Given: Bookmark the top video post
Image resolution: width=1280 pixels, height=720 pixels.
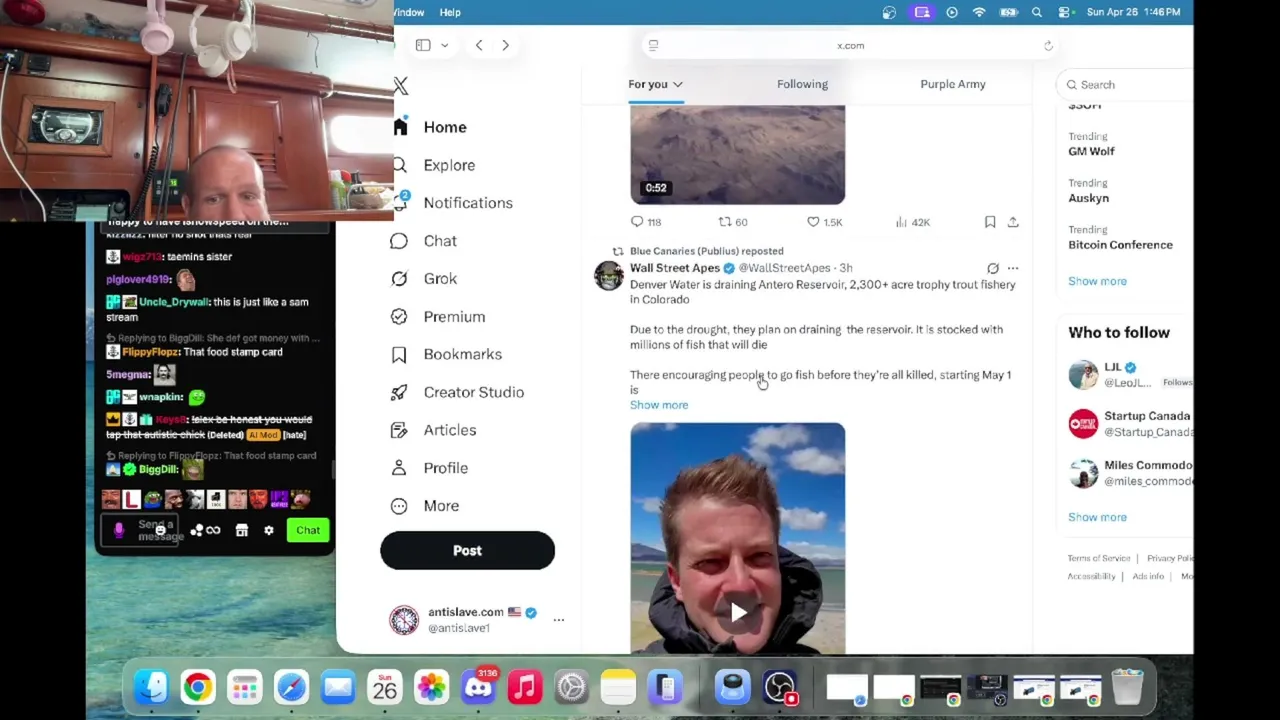Looking at the screenshot, I should click(990, 222).
